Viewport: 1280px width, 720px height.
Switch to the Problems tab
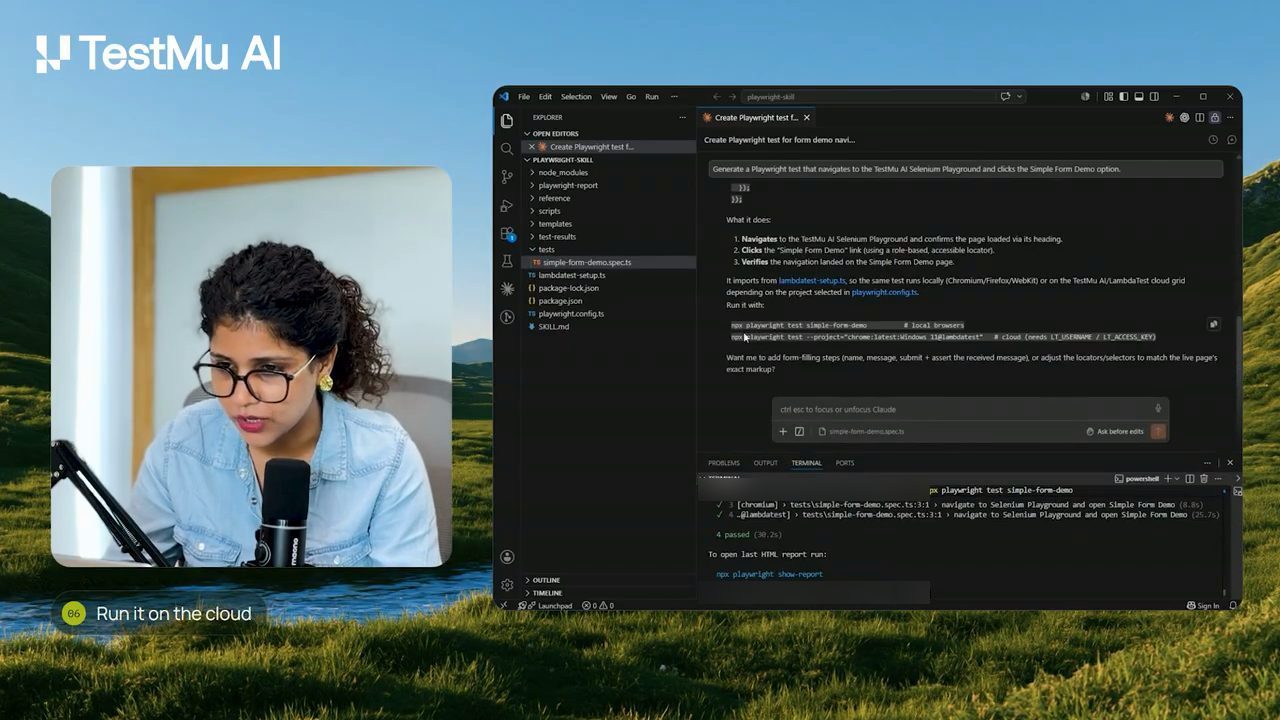click(x=724, y=463)
